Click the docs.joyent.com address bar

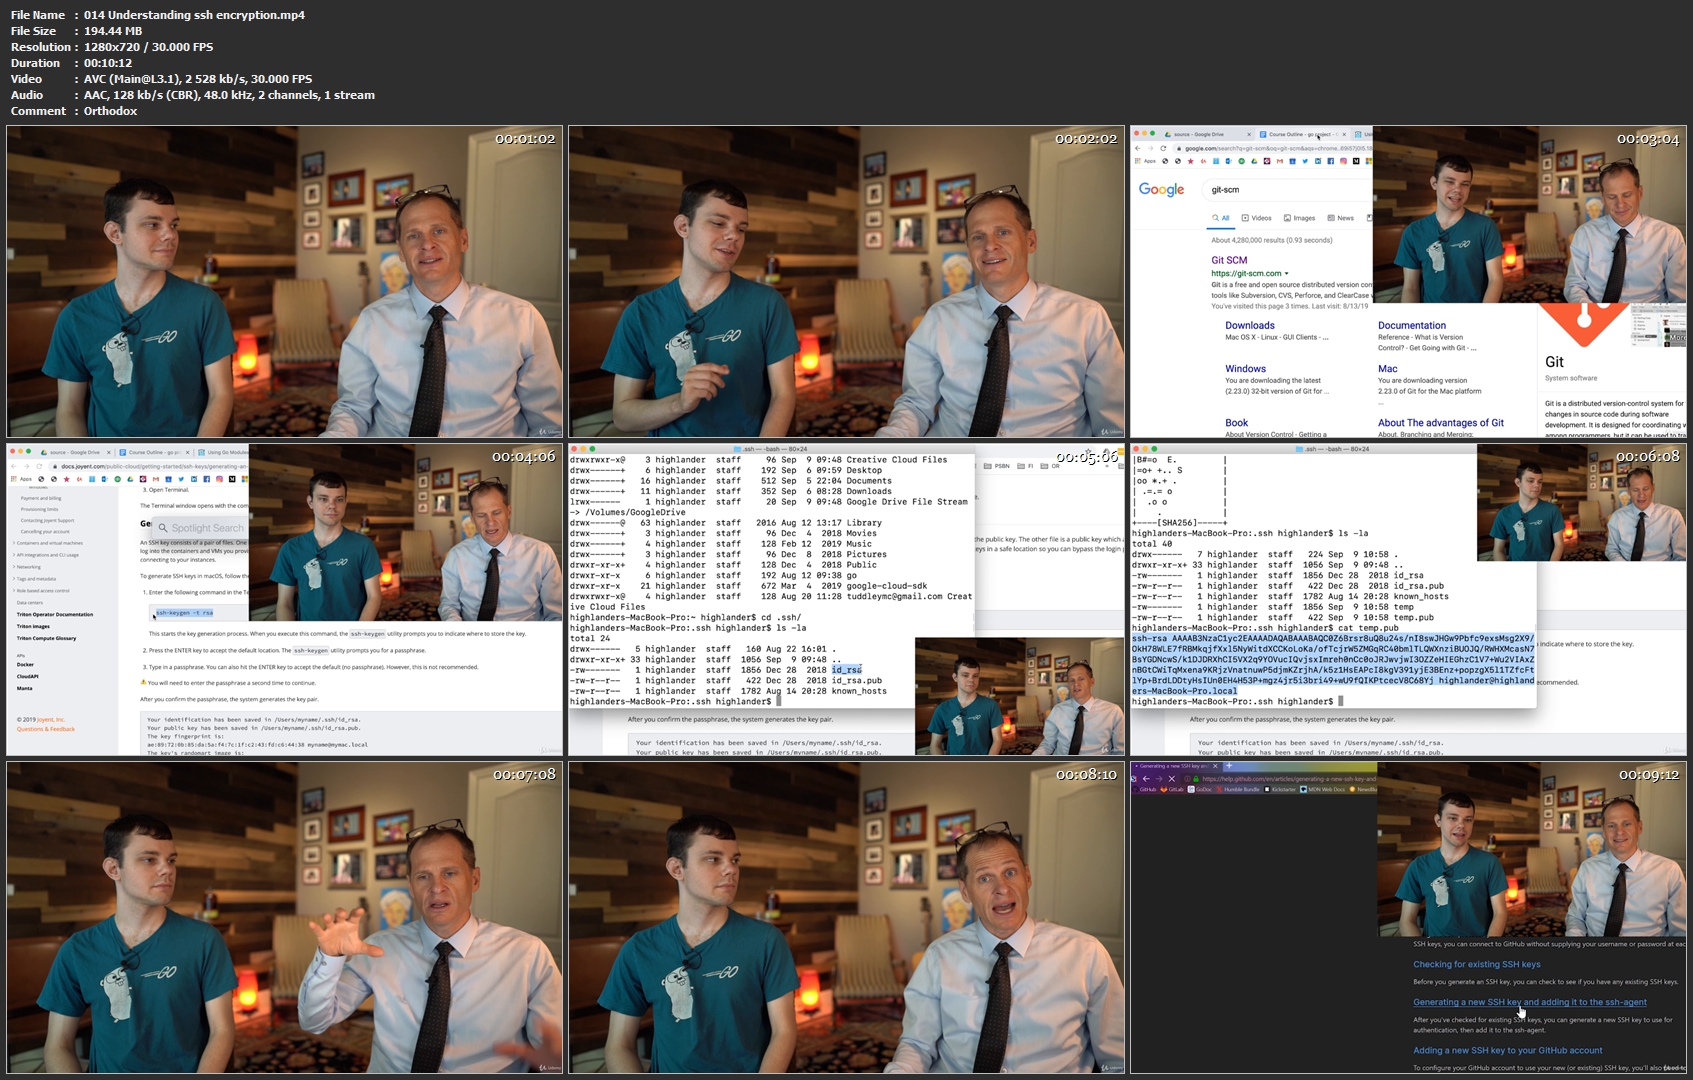point(150,466)
